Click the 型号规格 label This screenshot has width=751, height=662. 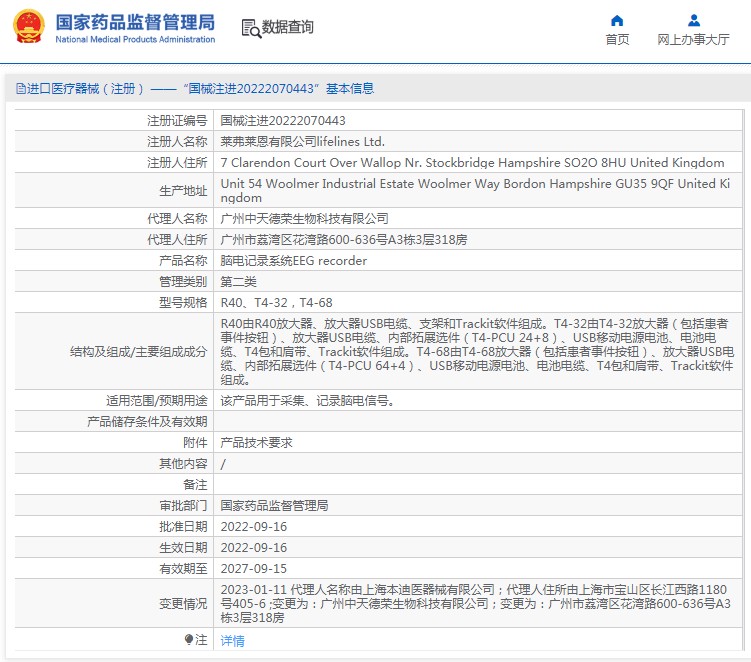point(183,303)
